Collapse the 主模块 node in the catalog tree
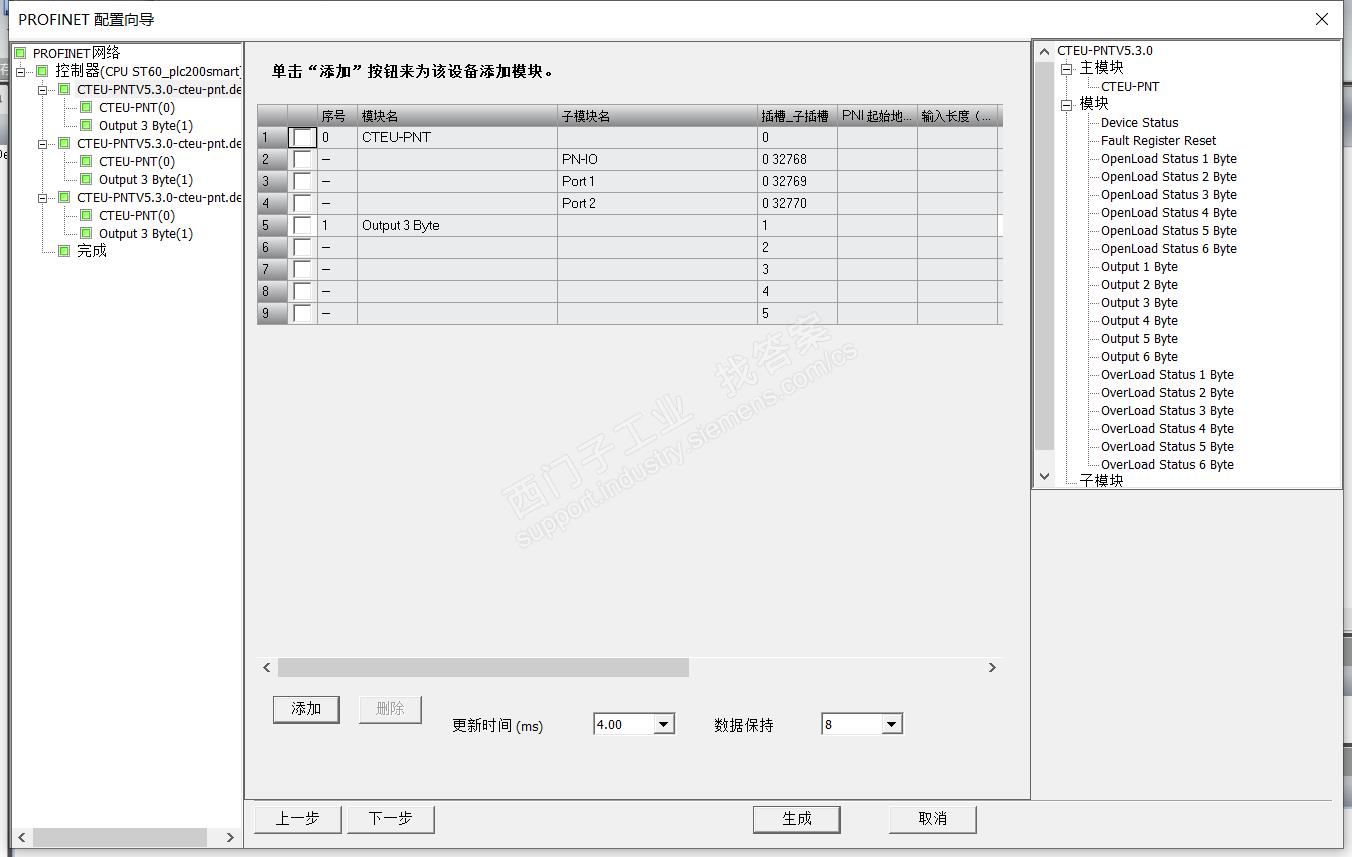The image size is (1352, 857). (1067, 68)
